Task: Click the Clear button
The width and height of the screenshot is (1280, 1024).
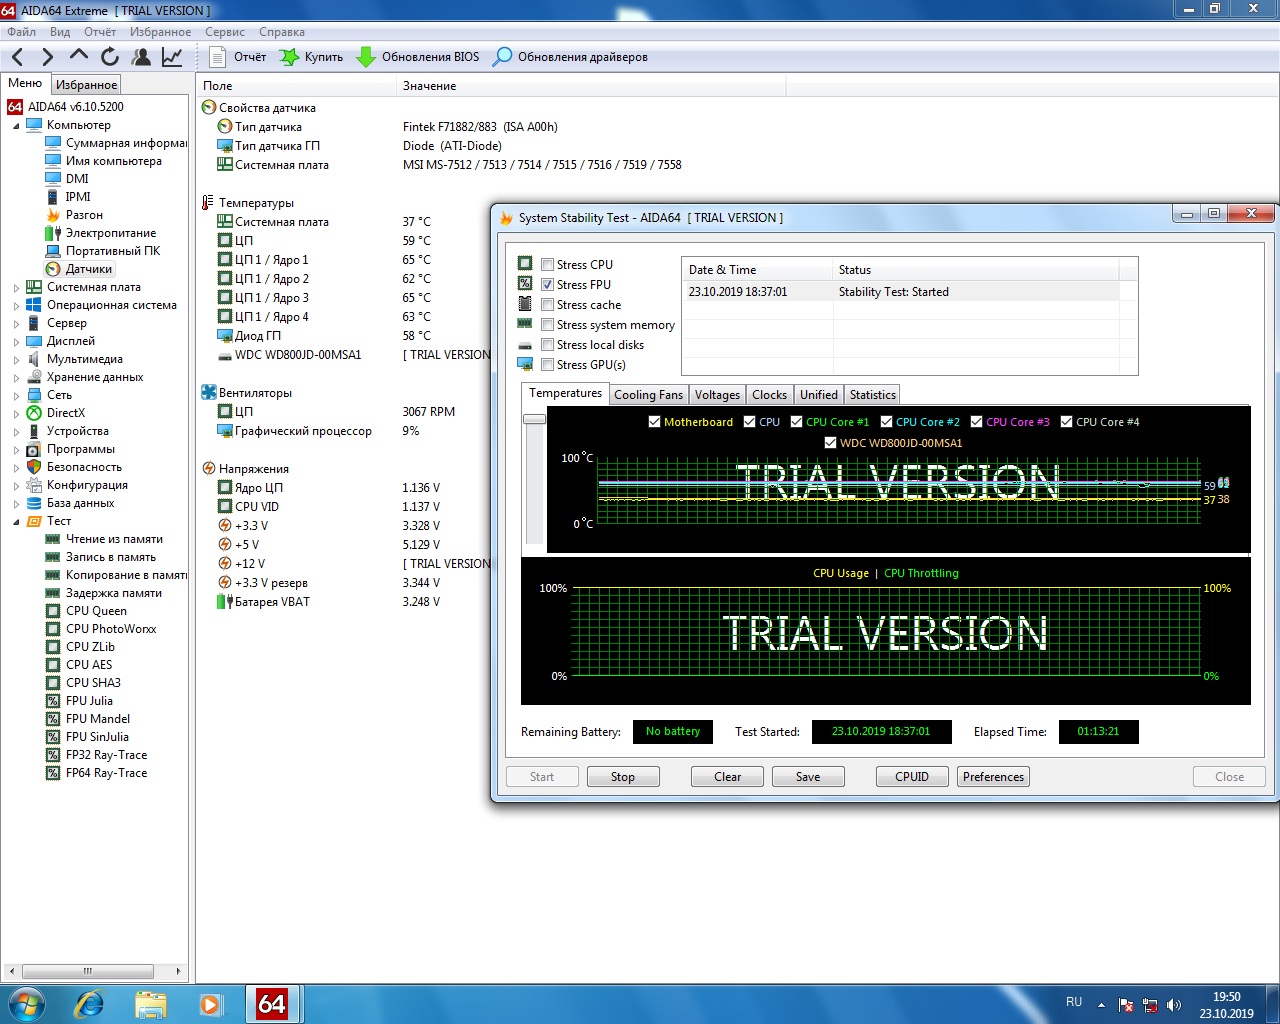Action: pyautogui.click(x=727, y=777)
